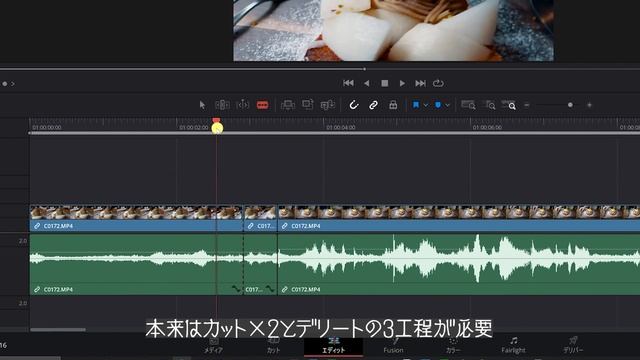Click the Detail Zoom icon
Screen dimensions: 640x360
[489, 105]
